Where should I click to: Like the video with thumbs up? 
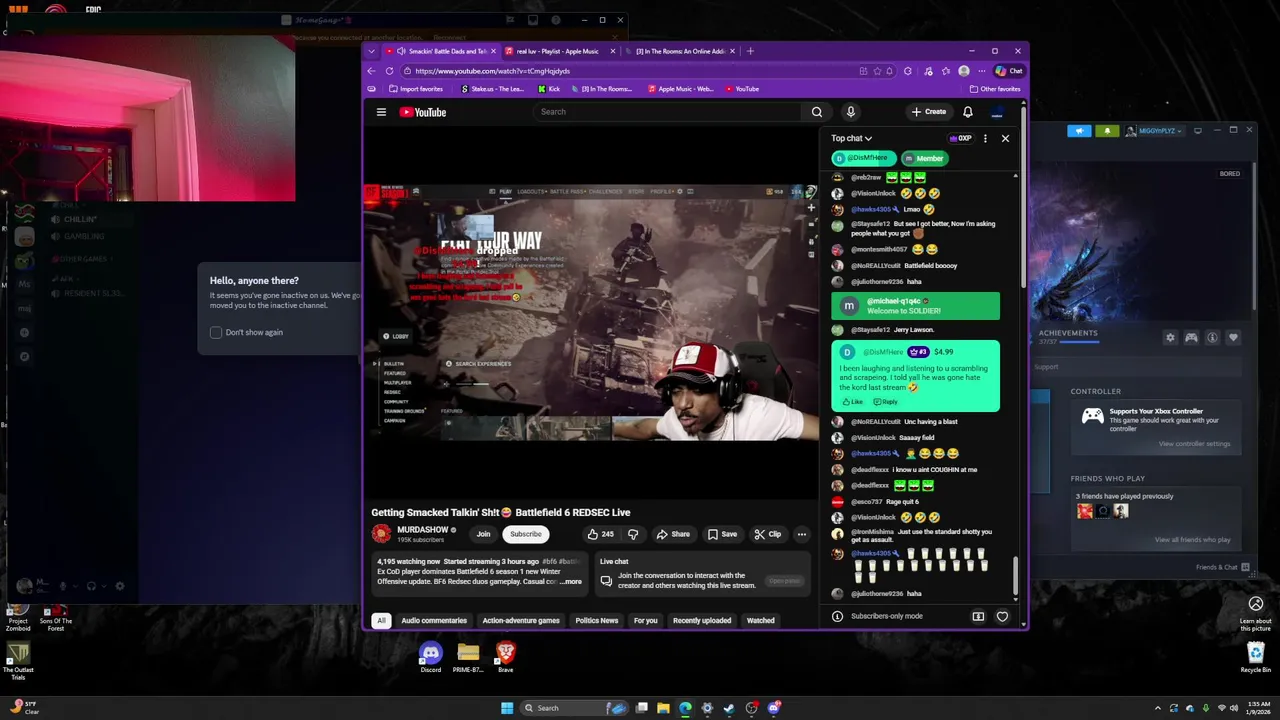pyautogui.click(x=600, y=534)
